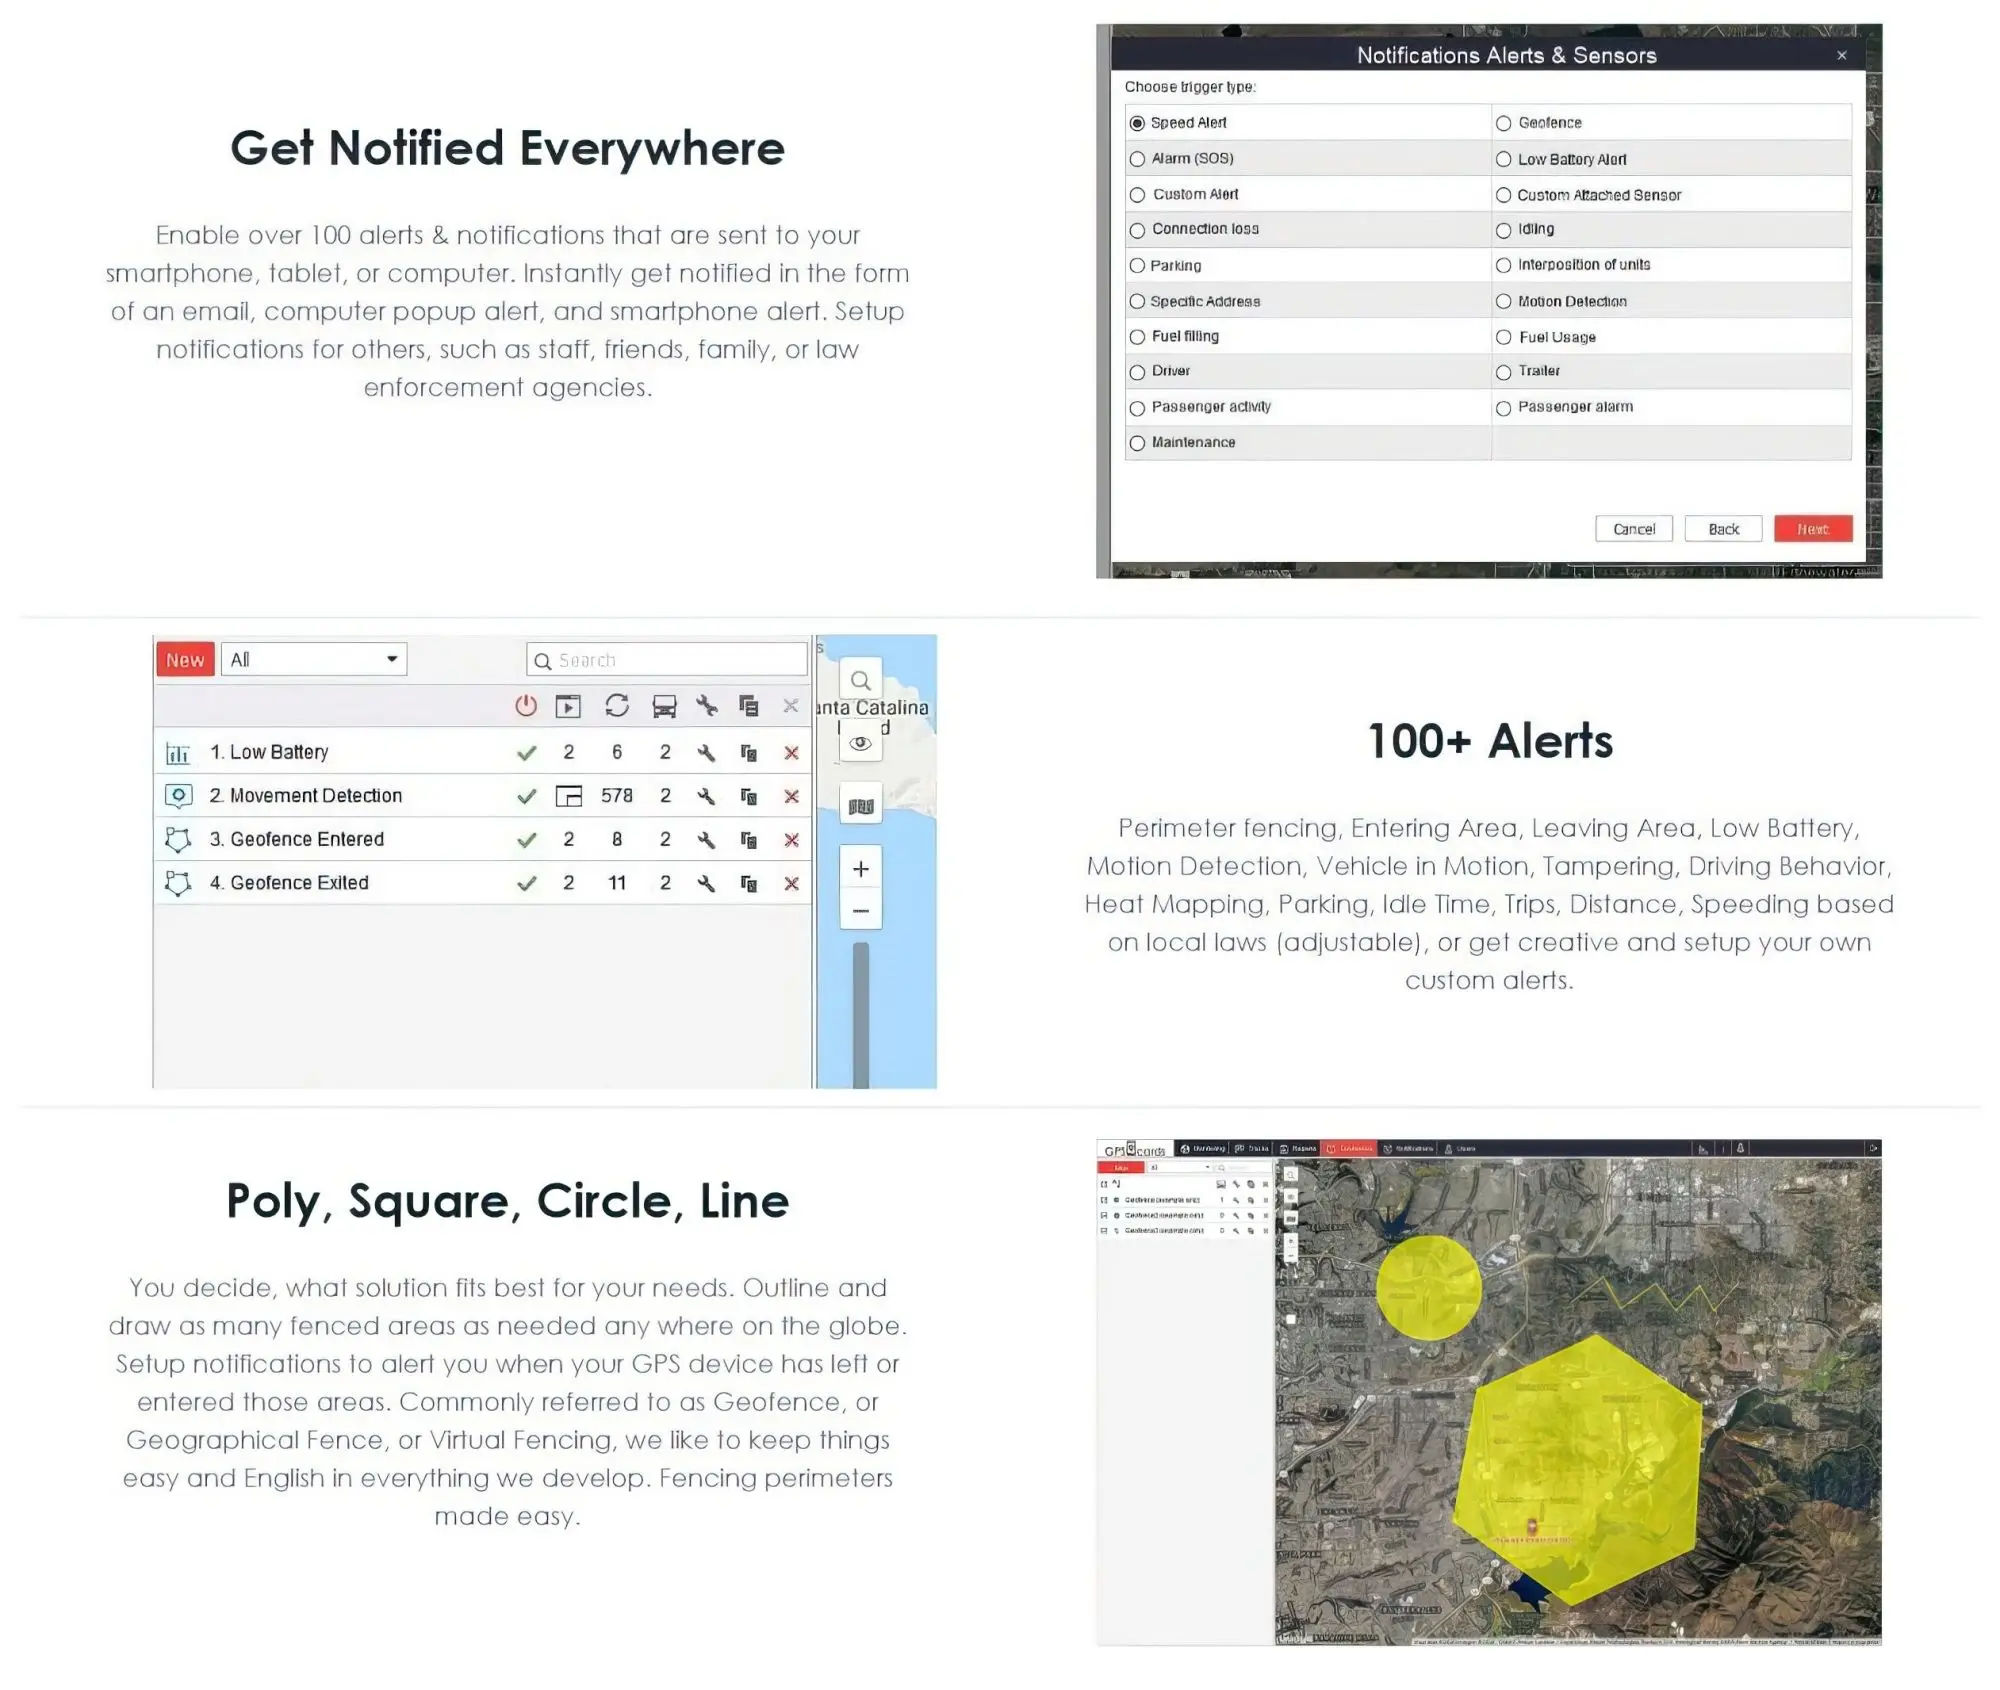Screen dimensions: 2000x1690
Task: Click the Geofence Exited alert icon
Action: 181,882
